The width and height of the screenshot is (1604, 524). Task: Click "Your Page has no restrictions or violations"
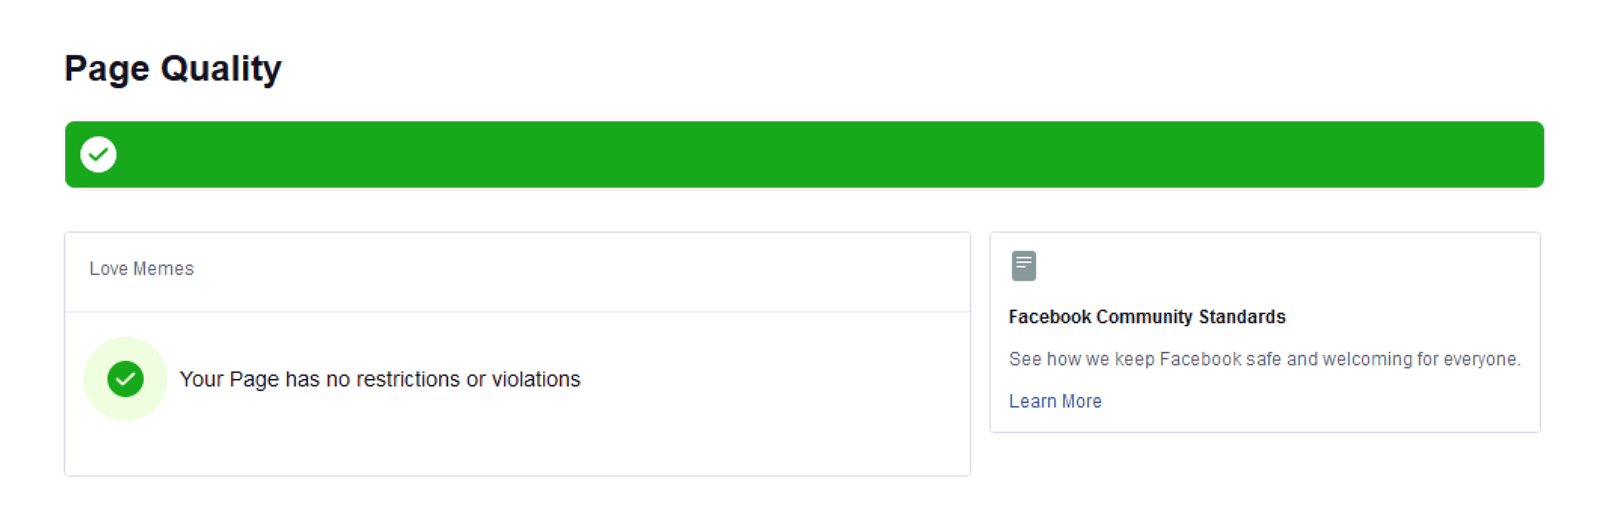click(x=380, y=379)
